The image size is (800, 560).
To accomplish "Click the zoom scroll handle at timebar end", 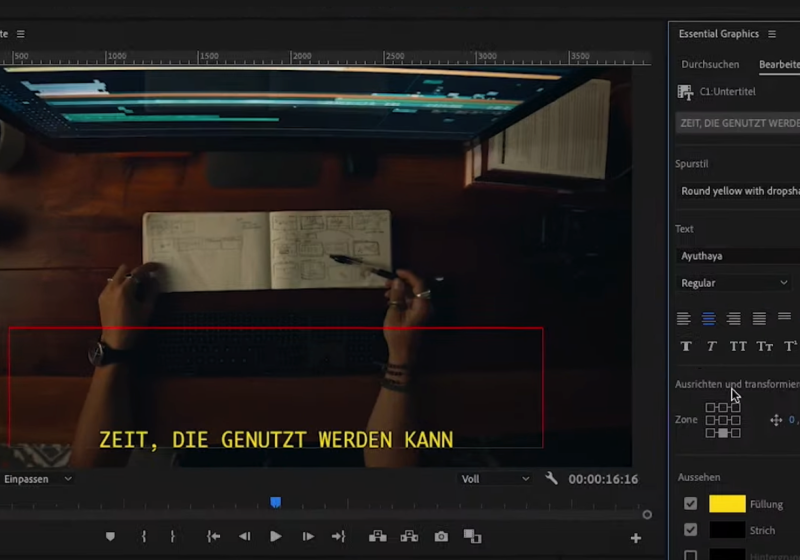I will (x=647, y=515).
